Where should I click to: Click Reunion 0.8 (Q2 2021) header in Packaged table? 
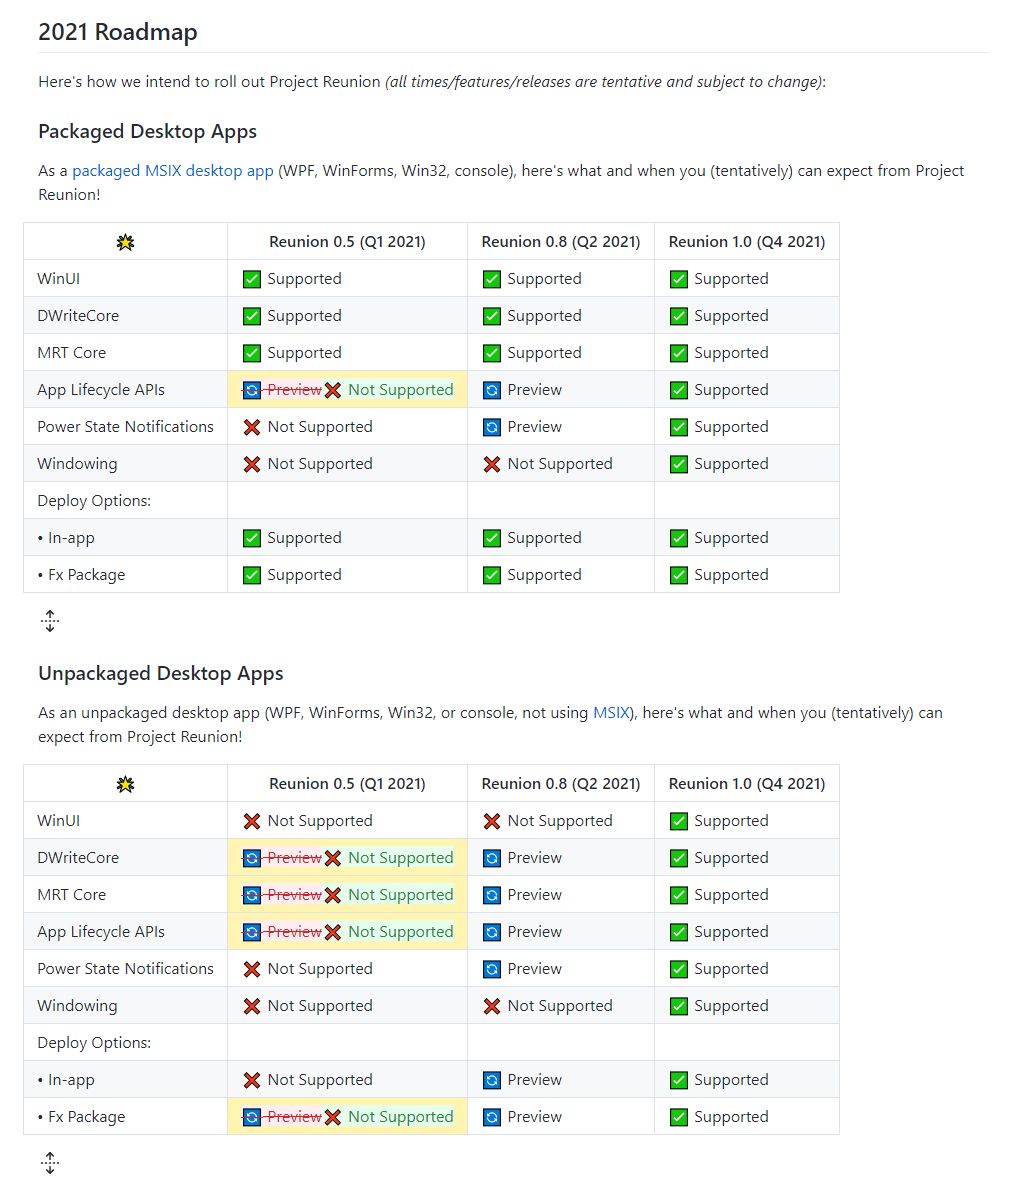(561, 242)
